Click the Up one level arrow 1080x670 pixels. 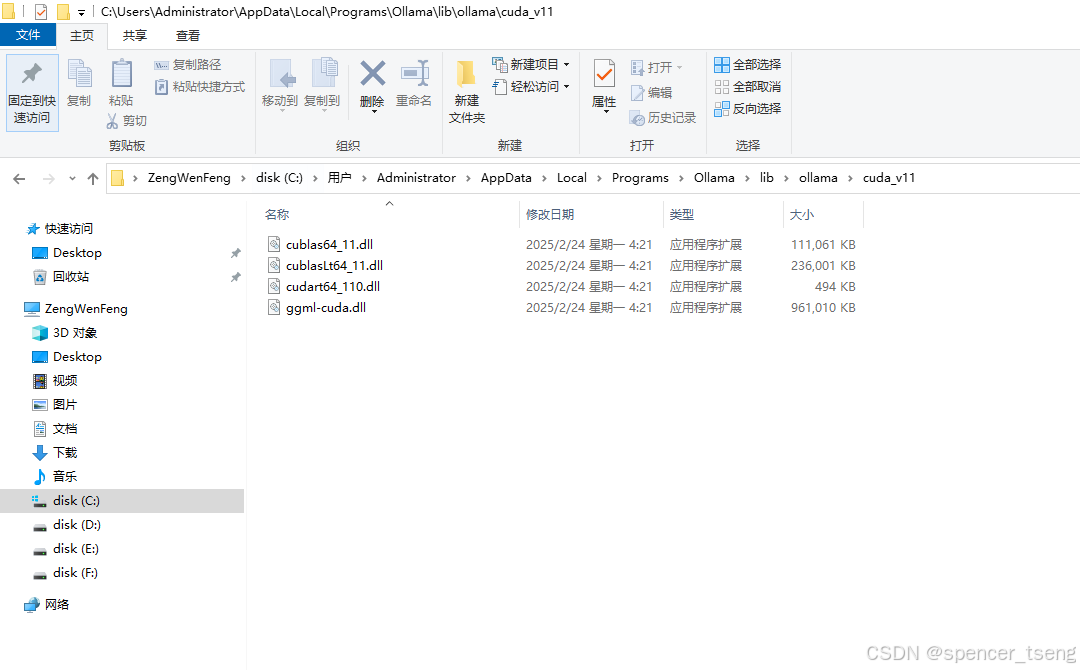(x=93, y=179)
